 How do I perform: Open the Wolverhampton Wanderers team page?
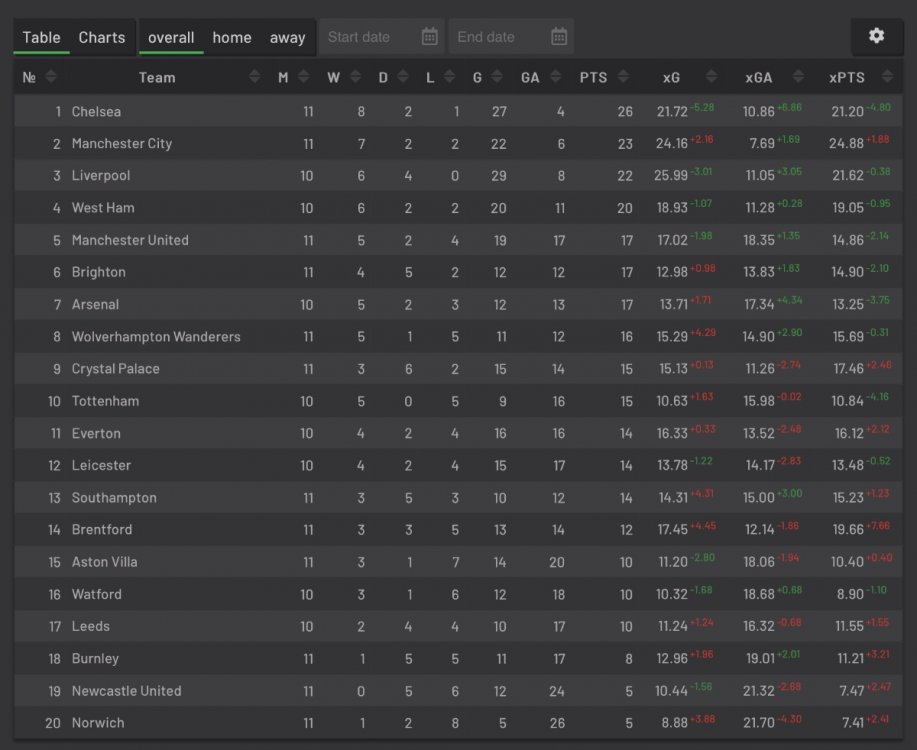[x=156, y=337]
